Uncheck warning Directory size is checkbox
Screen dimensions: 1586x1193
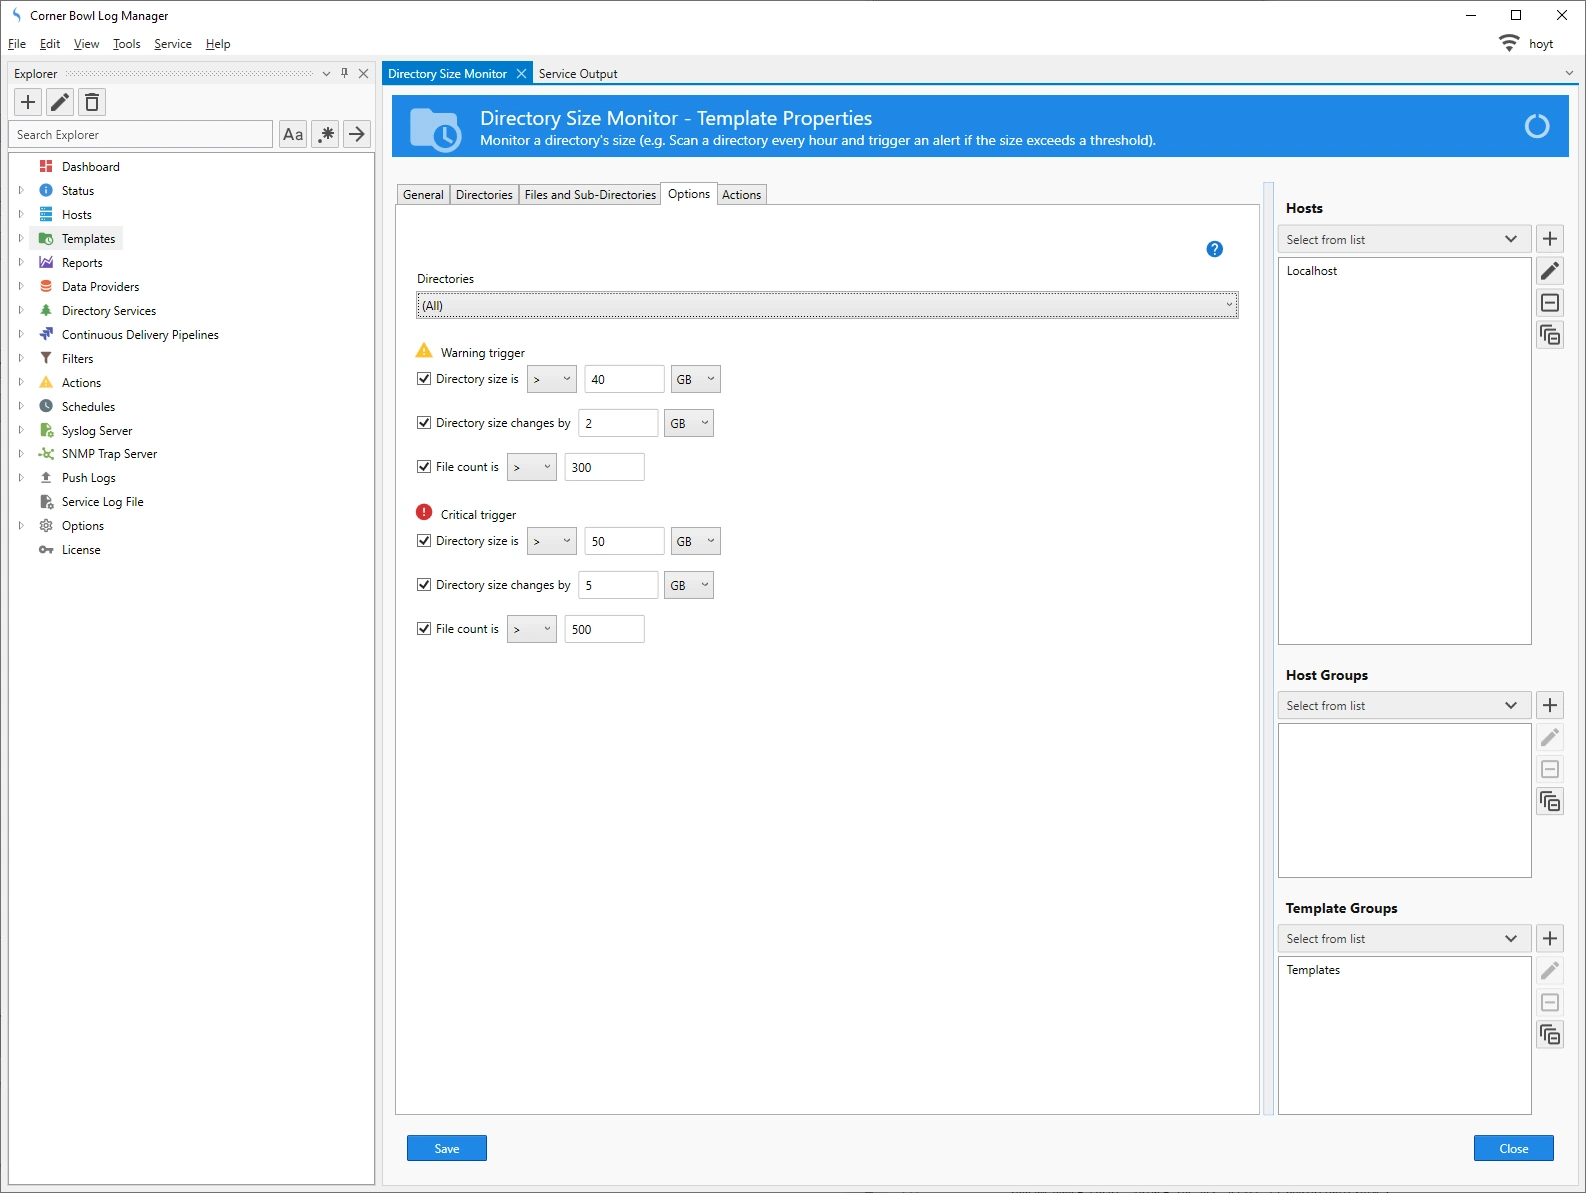424,379
